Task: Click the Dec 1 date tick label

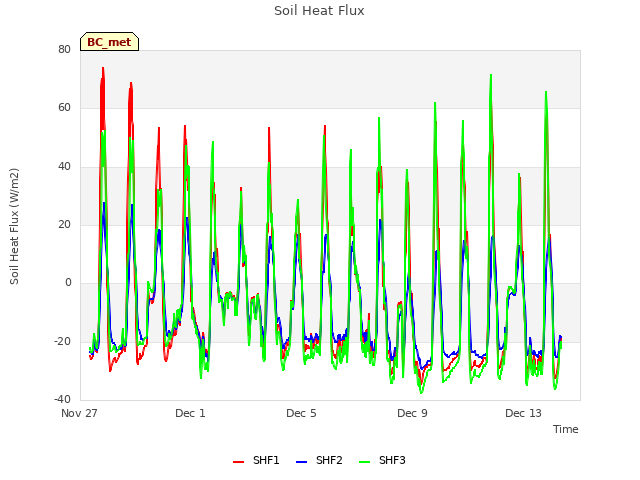Action: [190, 413]
